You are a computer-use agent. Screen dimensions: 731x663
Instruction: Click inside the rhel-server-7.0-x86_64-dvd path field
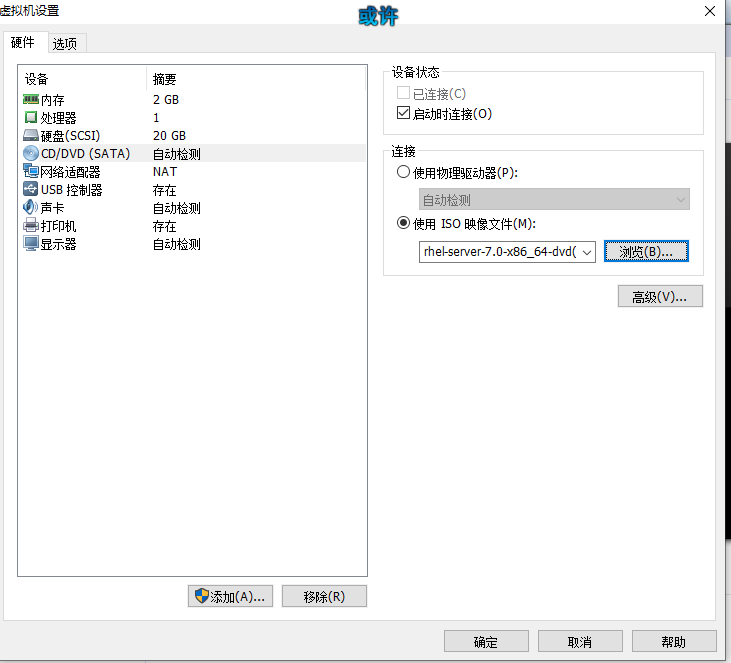pos(500,252)
